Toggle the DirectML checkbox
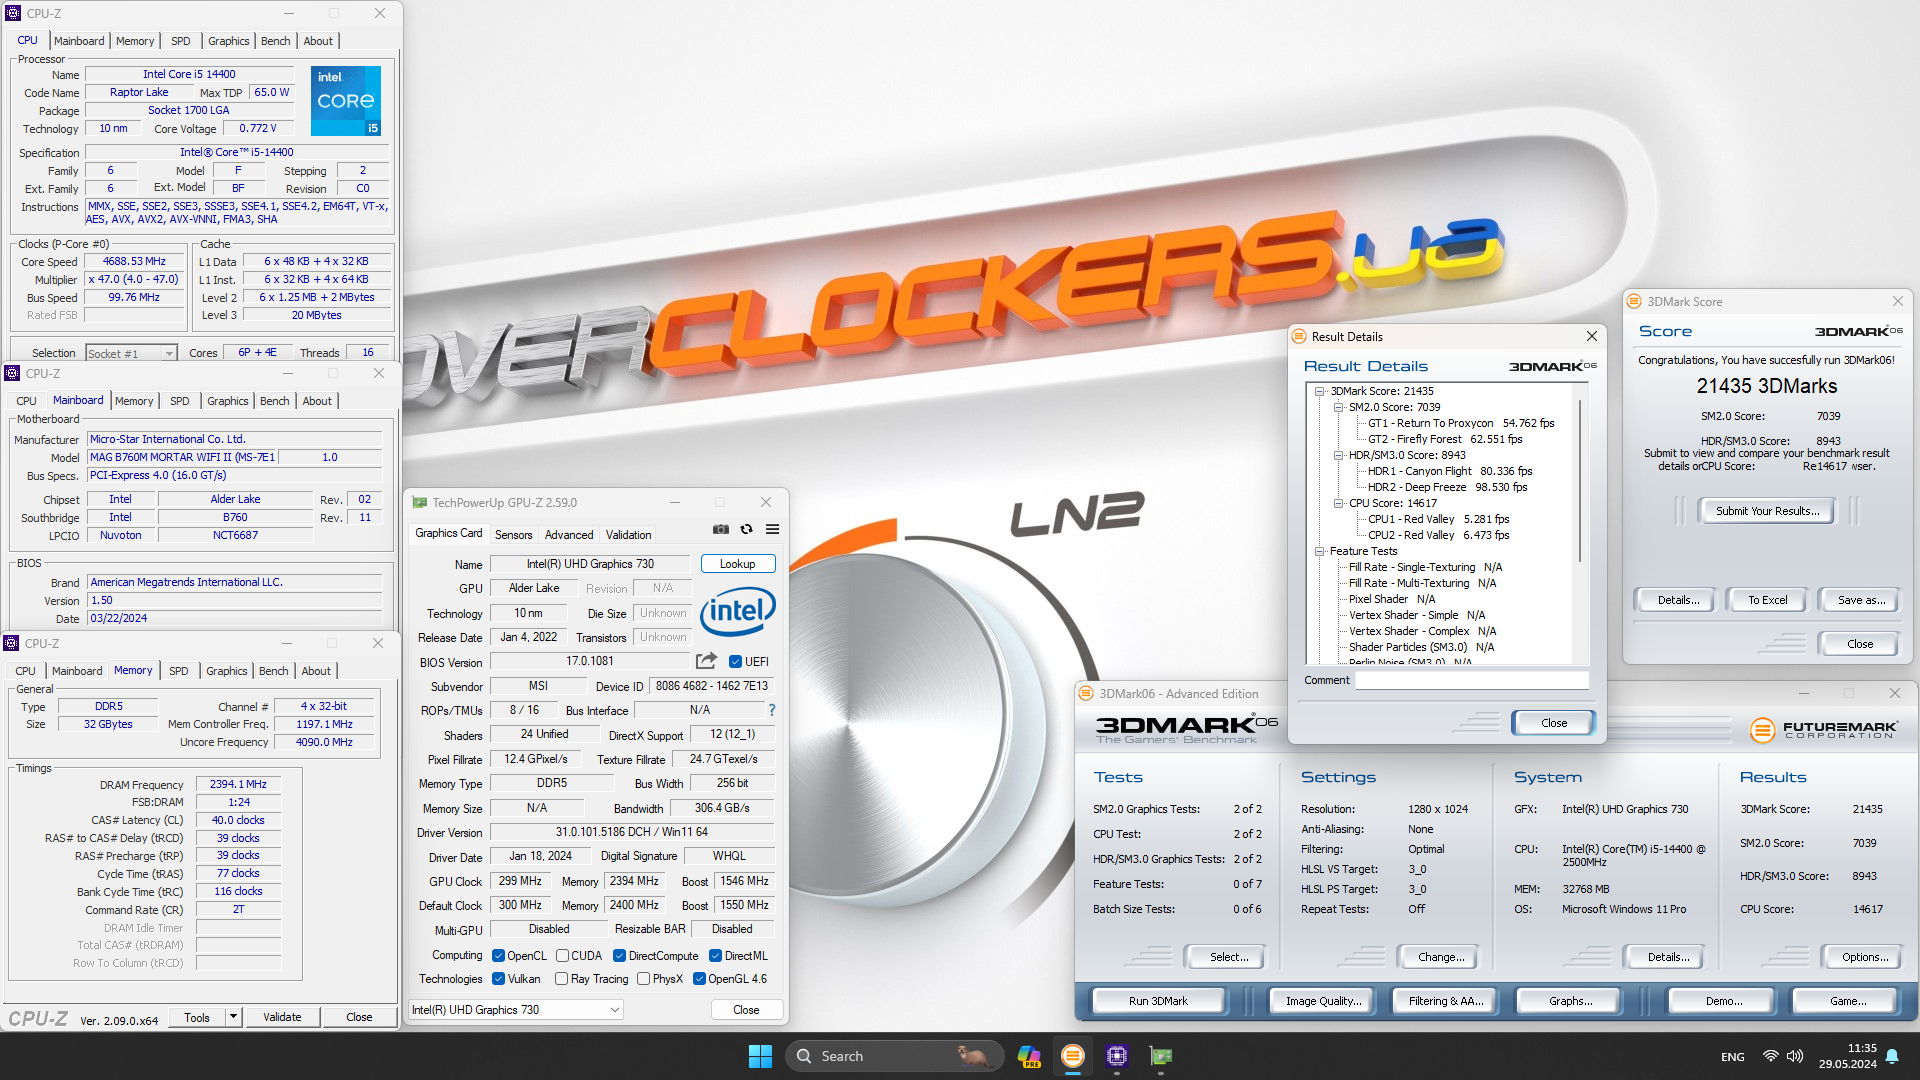Image resolution: width=1920 pixels, height=1080 pixels. tap(715, 956)
